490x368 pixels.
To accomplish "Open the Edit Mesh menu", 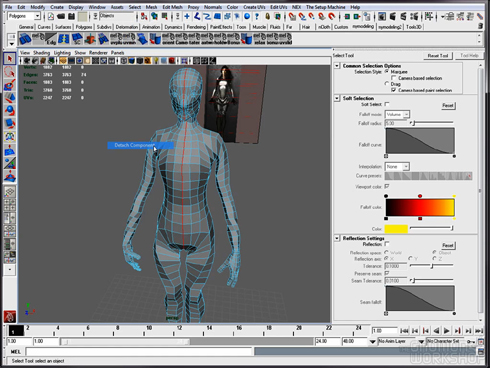I will (172, 7).
